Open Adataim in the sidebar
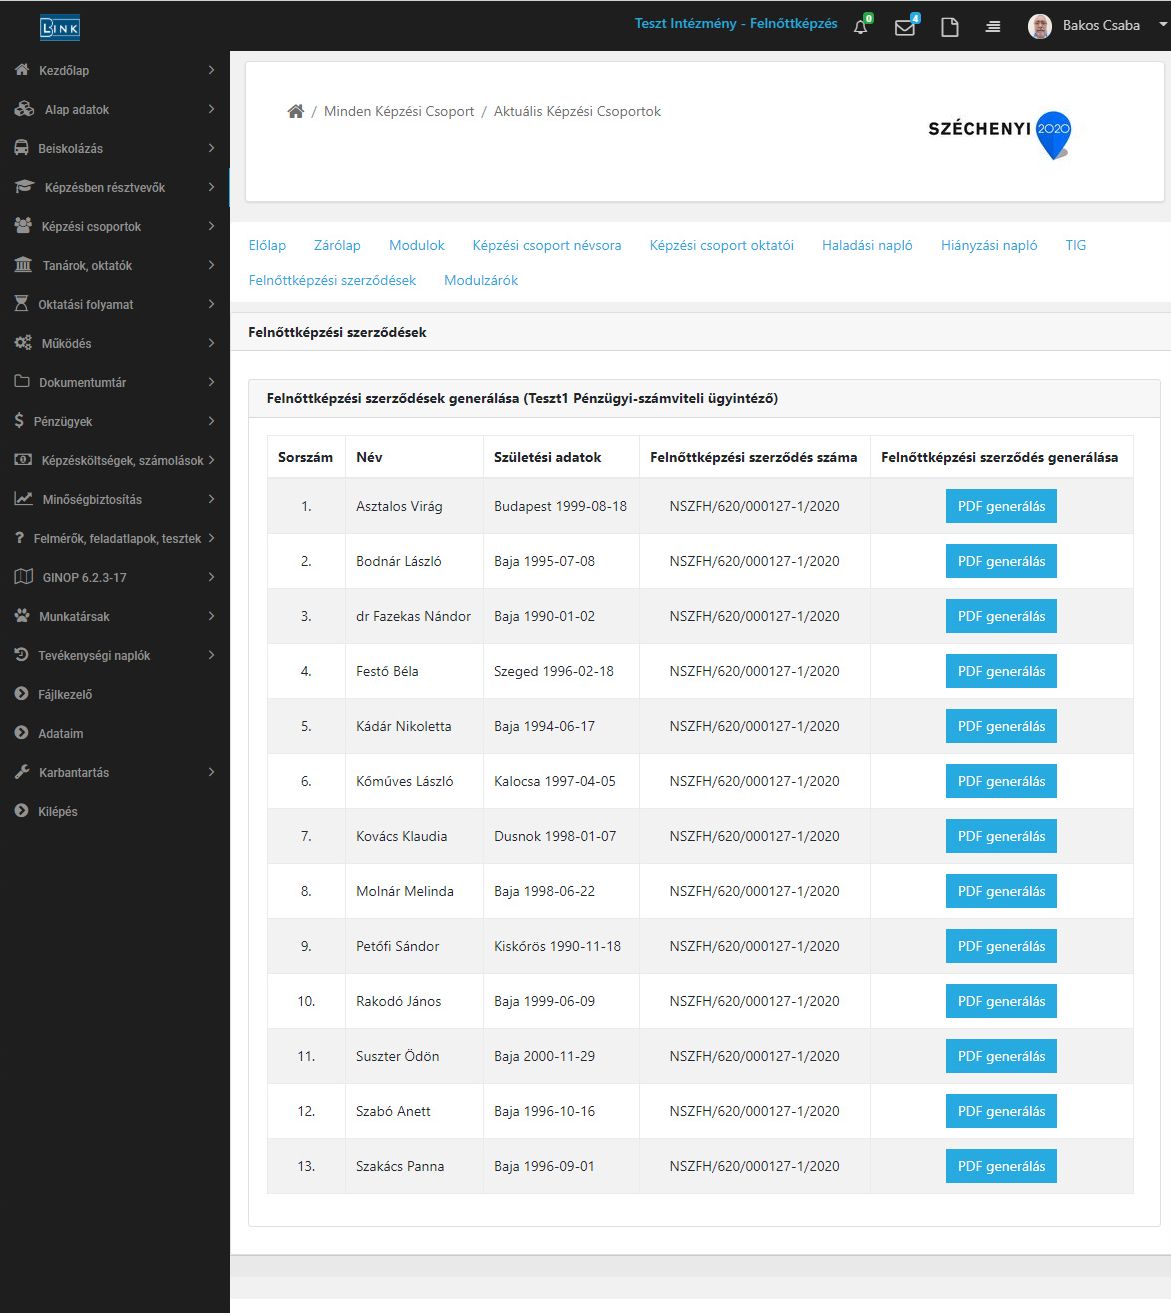This screenshot has width=1171, height=1313. 61,733
